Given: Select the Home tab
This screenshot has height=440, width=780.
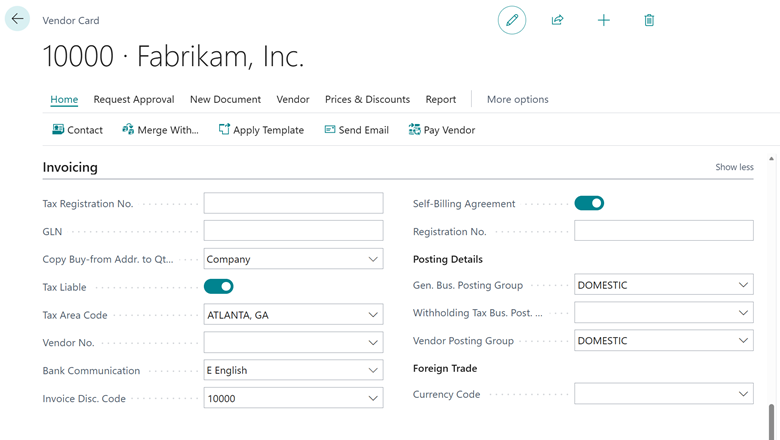Looking at the screenshot, I should pos(64,99).
